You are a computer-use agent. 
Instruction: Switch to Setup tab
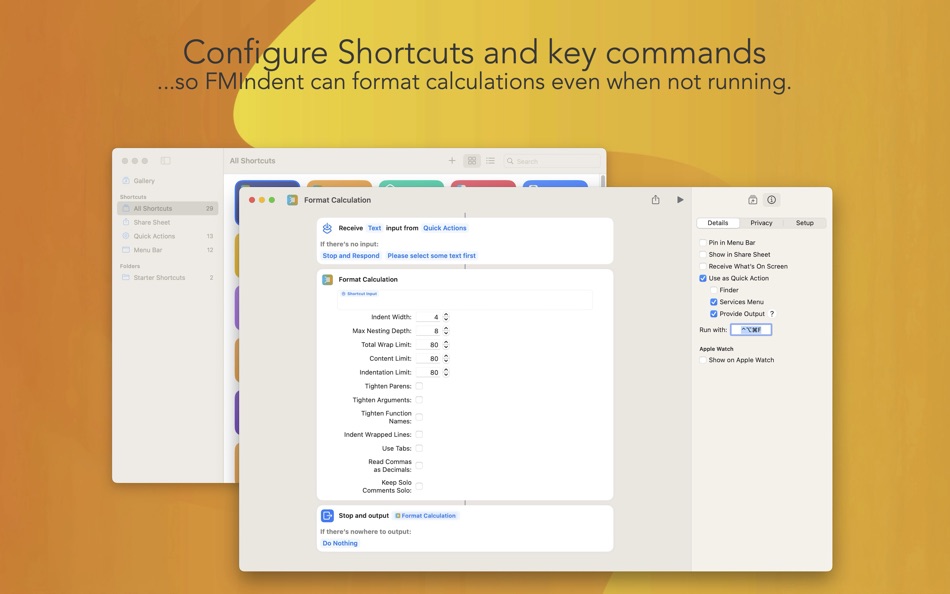(805, 223)
